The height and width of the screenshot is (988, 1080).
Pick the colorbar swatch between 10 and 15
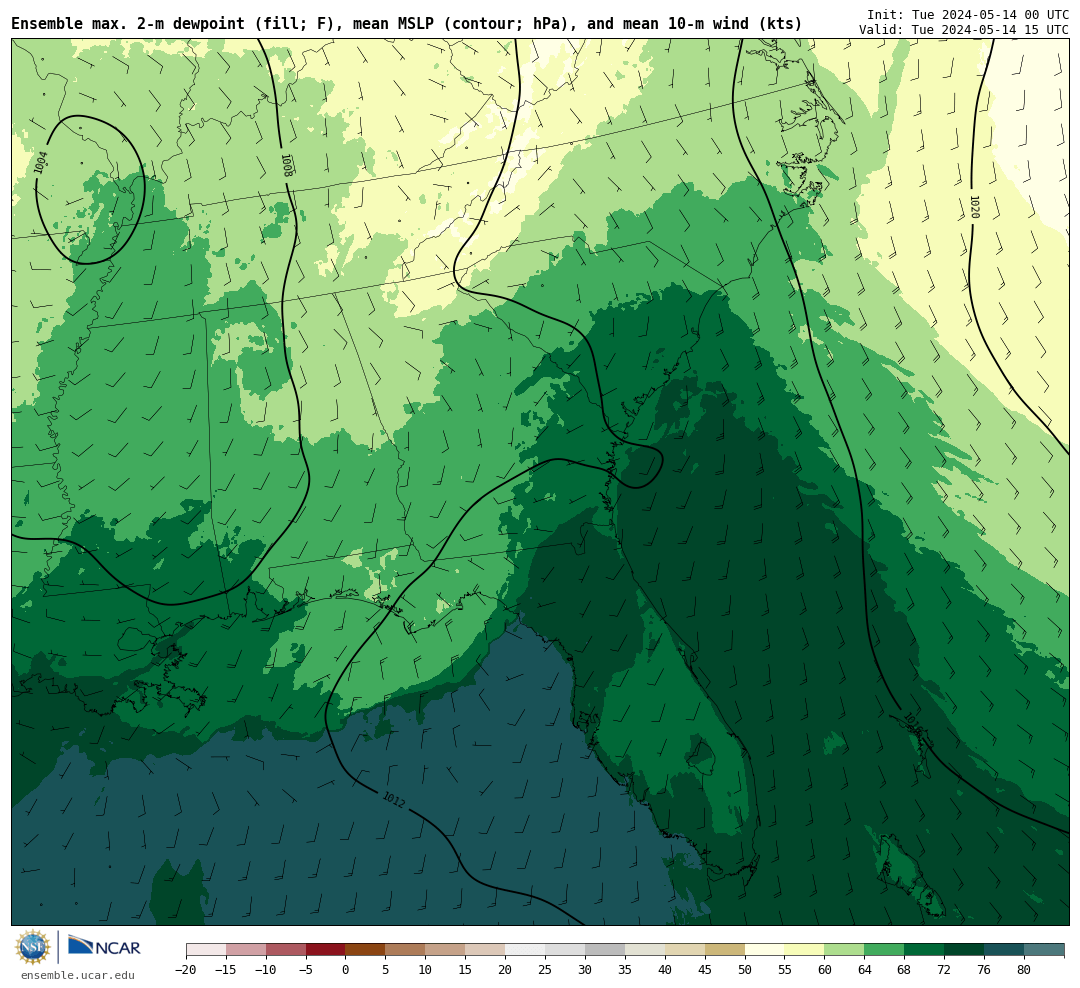446,950
